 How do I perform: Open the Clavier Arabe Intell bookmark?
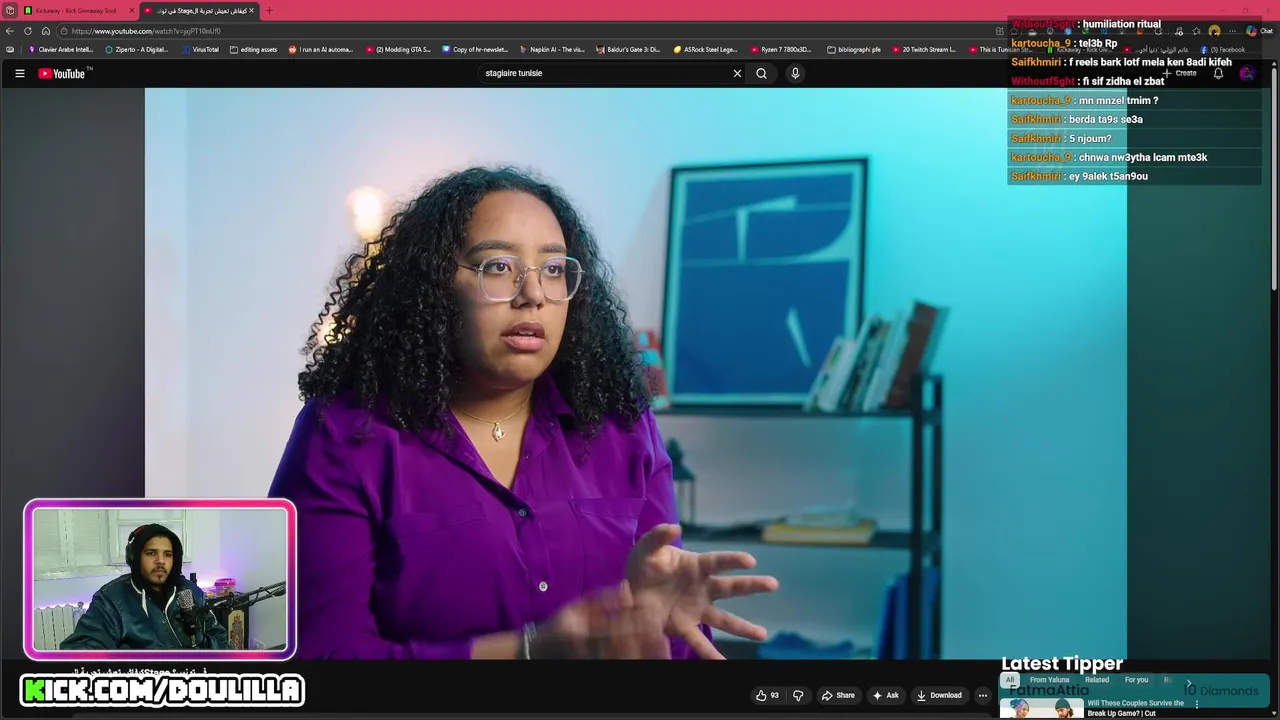tap(61, 49)
